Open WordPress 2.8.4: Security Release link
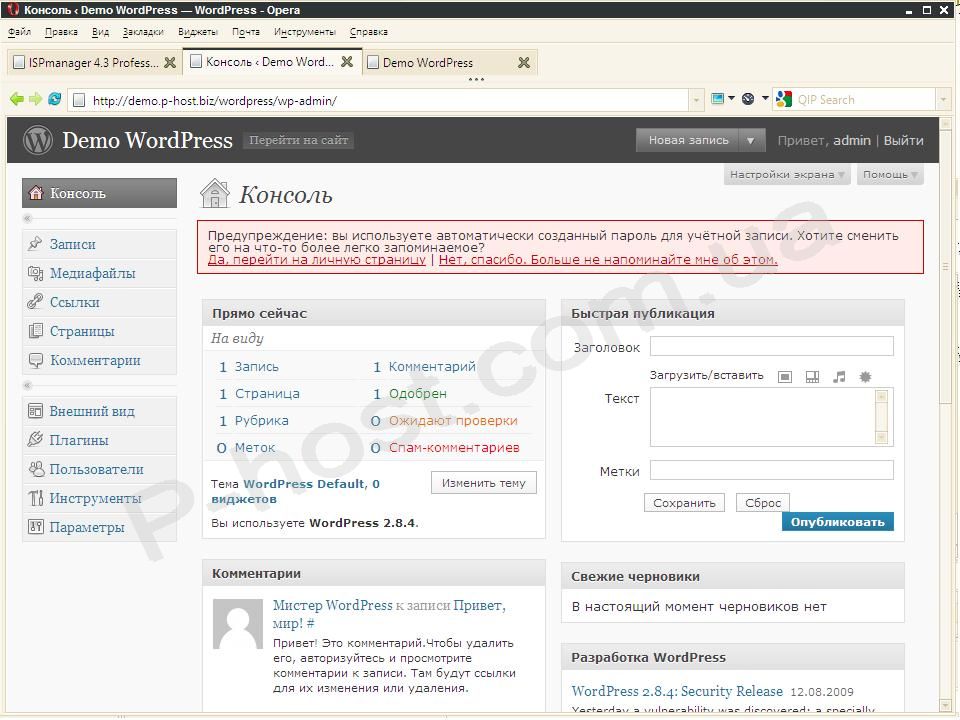 [x=677, y=691]
